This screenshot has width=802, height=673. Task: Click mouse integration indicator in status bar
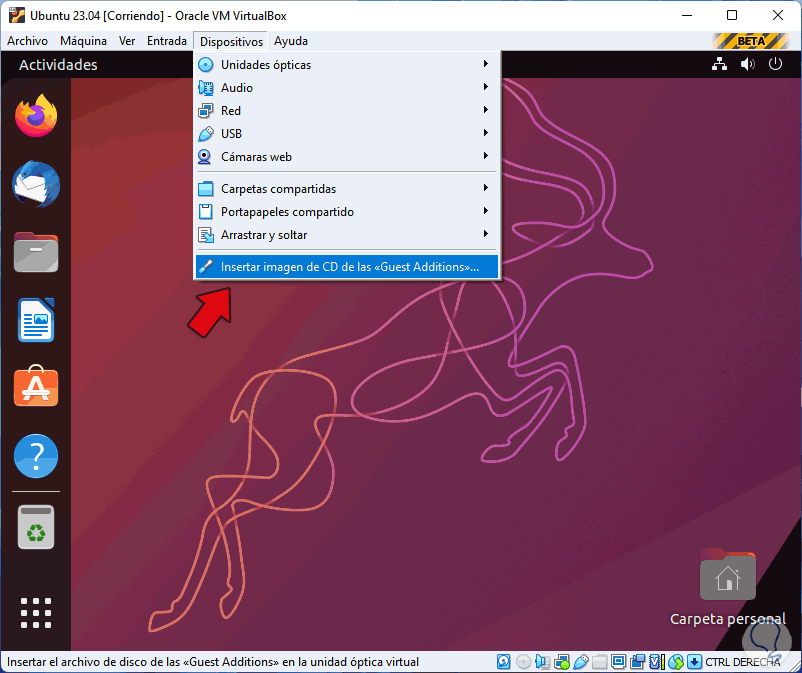675,662
